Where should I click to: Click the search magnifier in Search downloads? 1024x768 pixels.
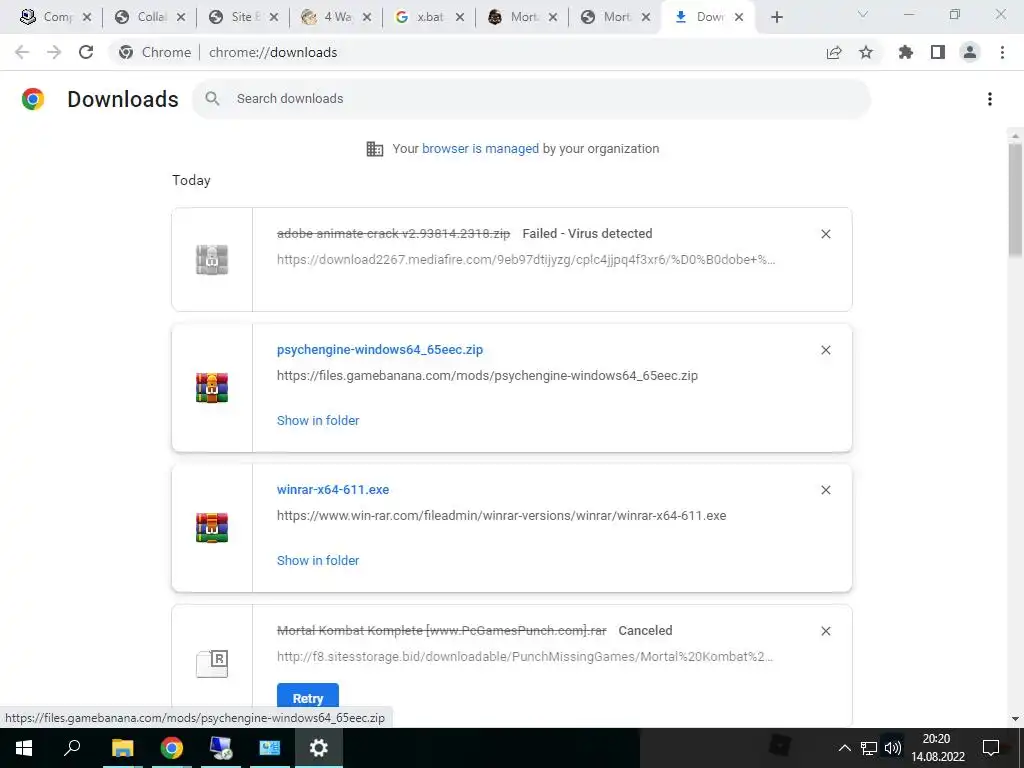tap(212, 99)
